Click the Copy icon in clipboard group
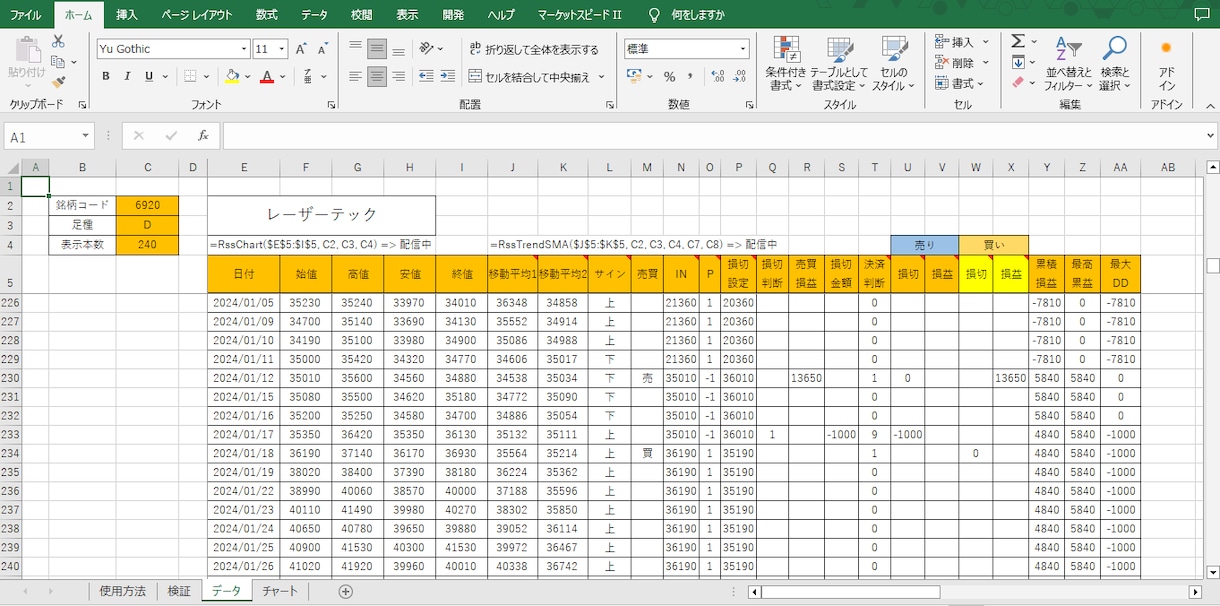 click(x=58, y=62)
